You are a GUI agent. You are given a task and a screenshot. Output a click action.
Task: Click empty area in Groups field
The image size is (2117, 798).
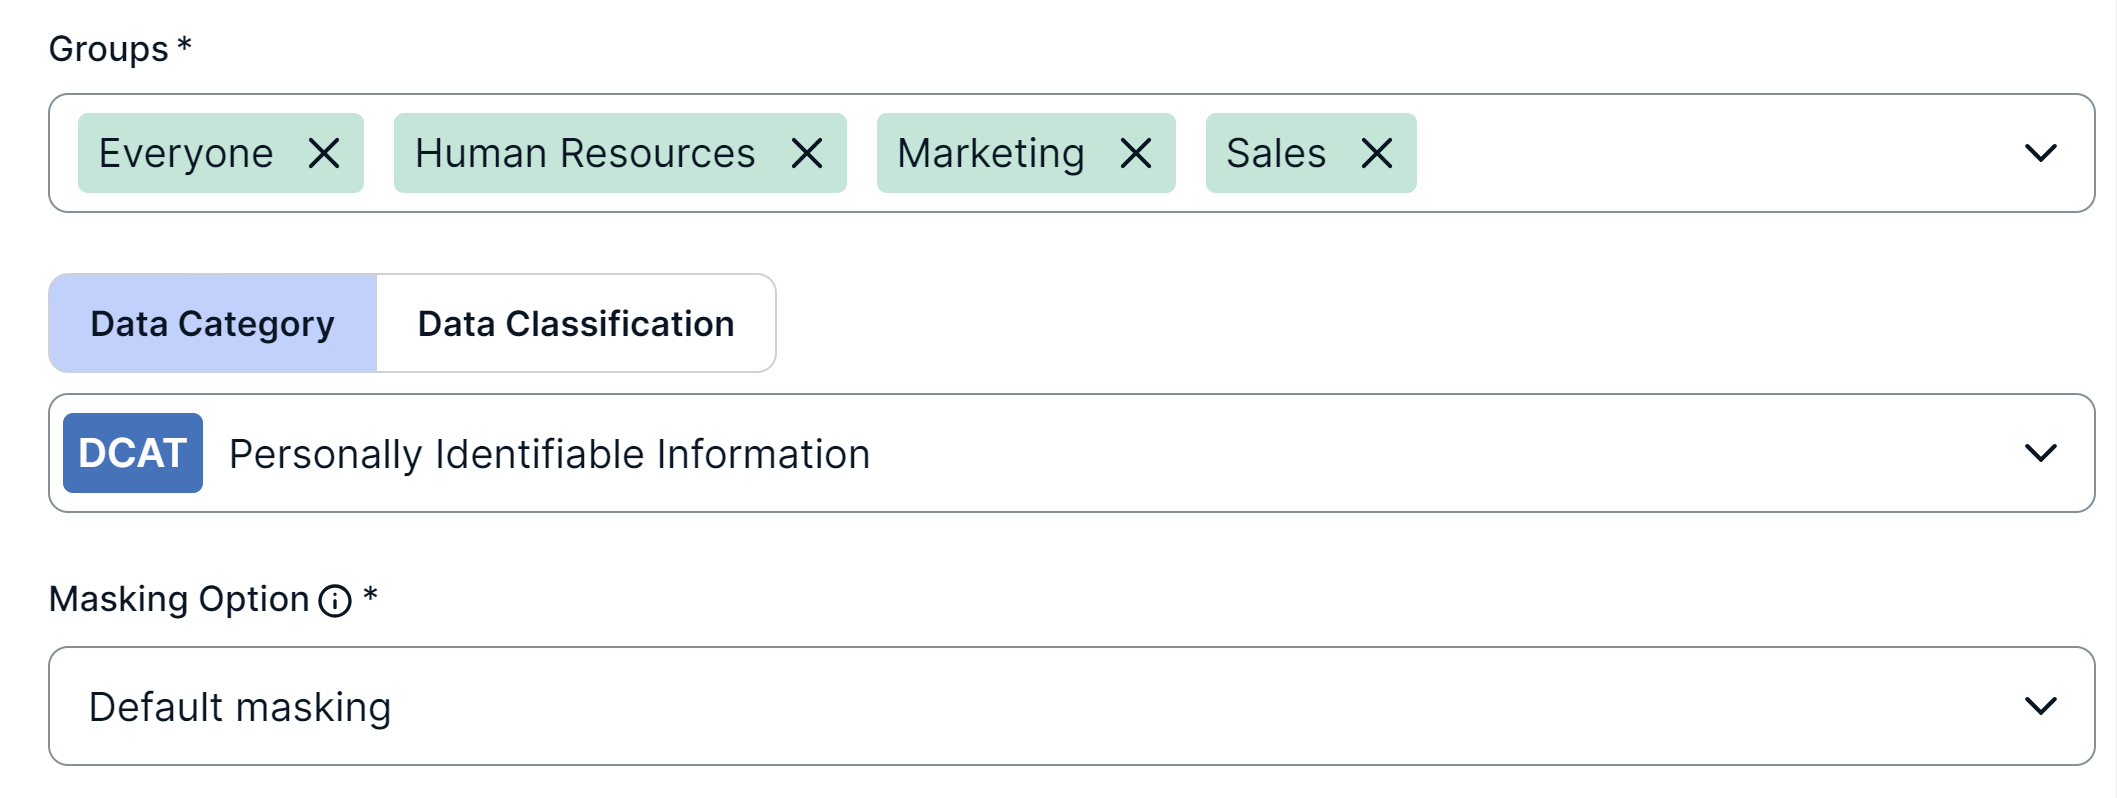point(1700,153)
